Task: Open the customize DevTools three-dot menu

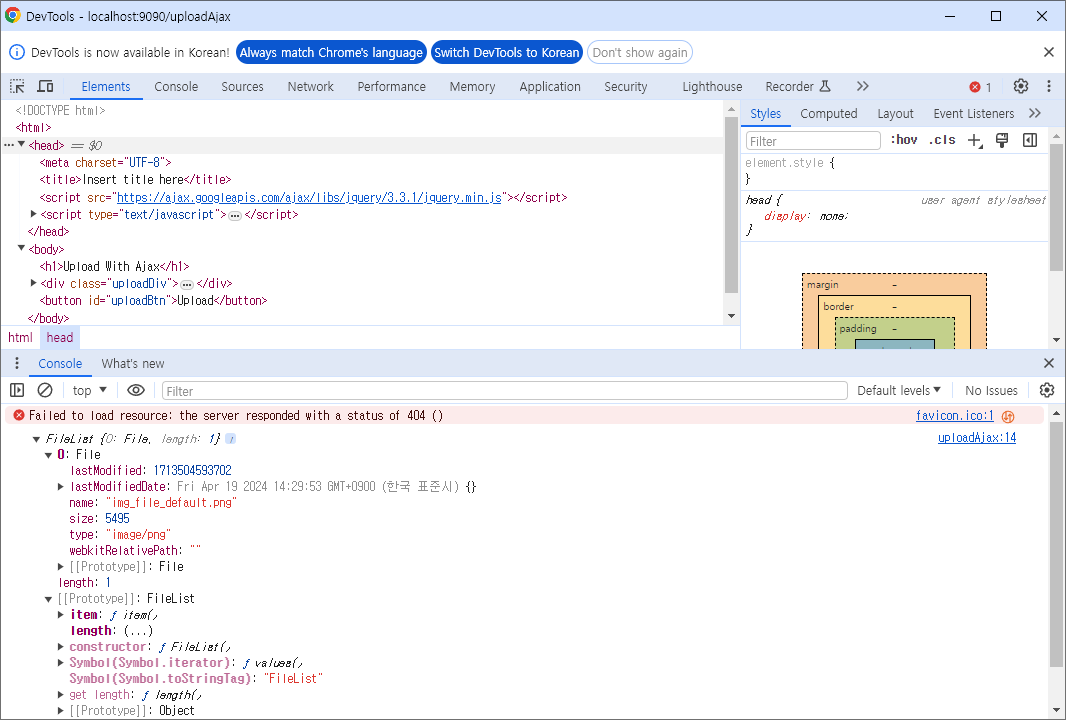Action: tap(1048, 86)
